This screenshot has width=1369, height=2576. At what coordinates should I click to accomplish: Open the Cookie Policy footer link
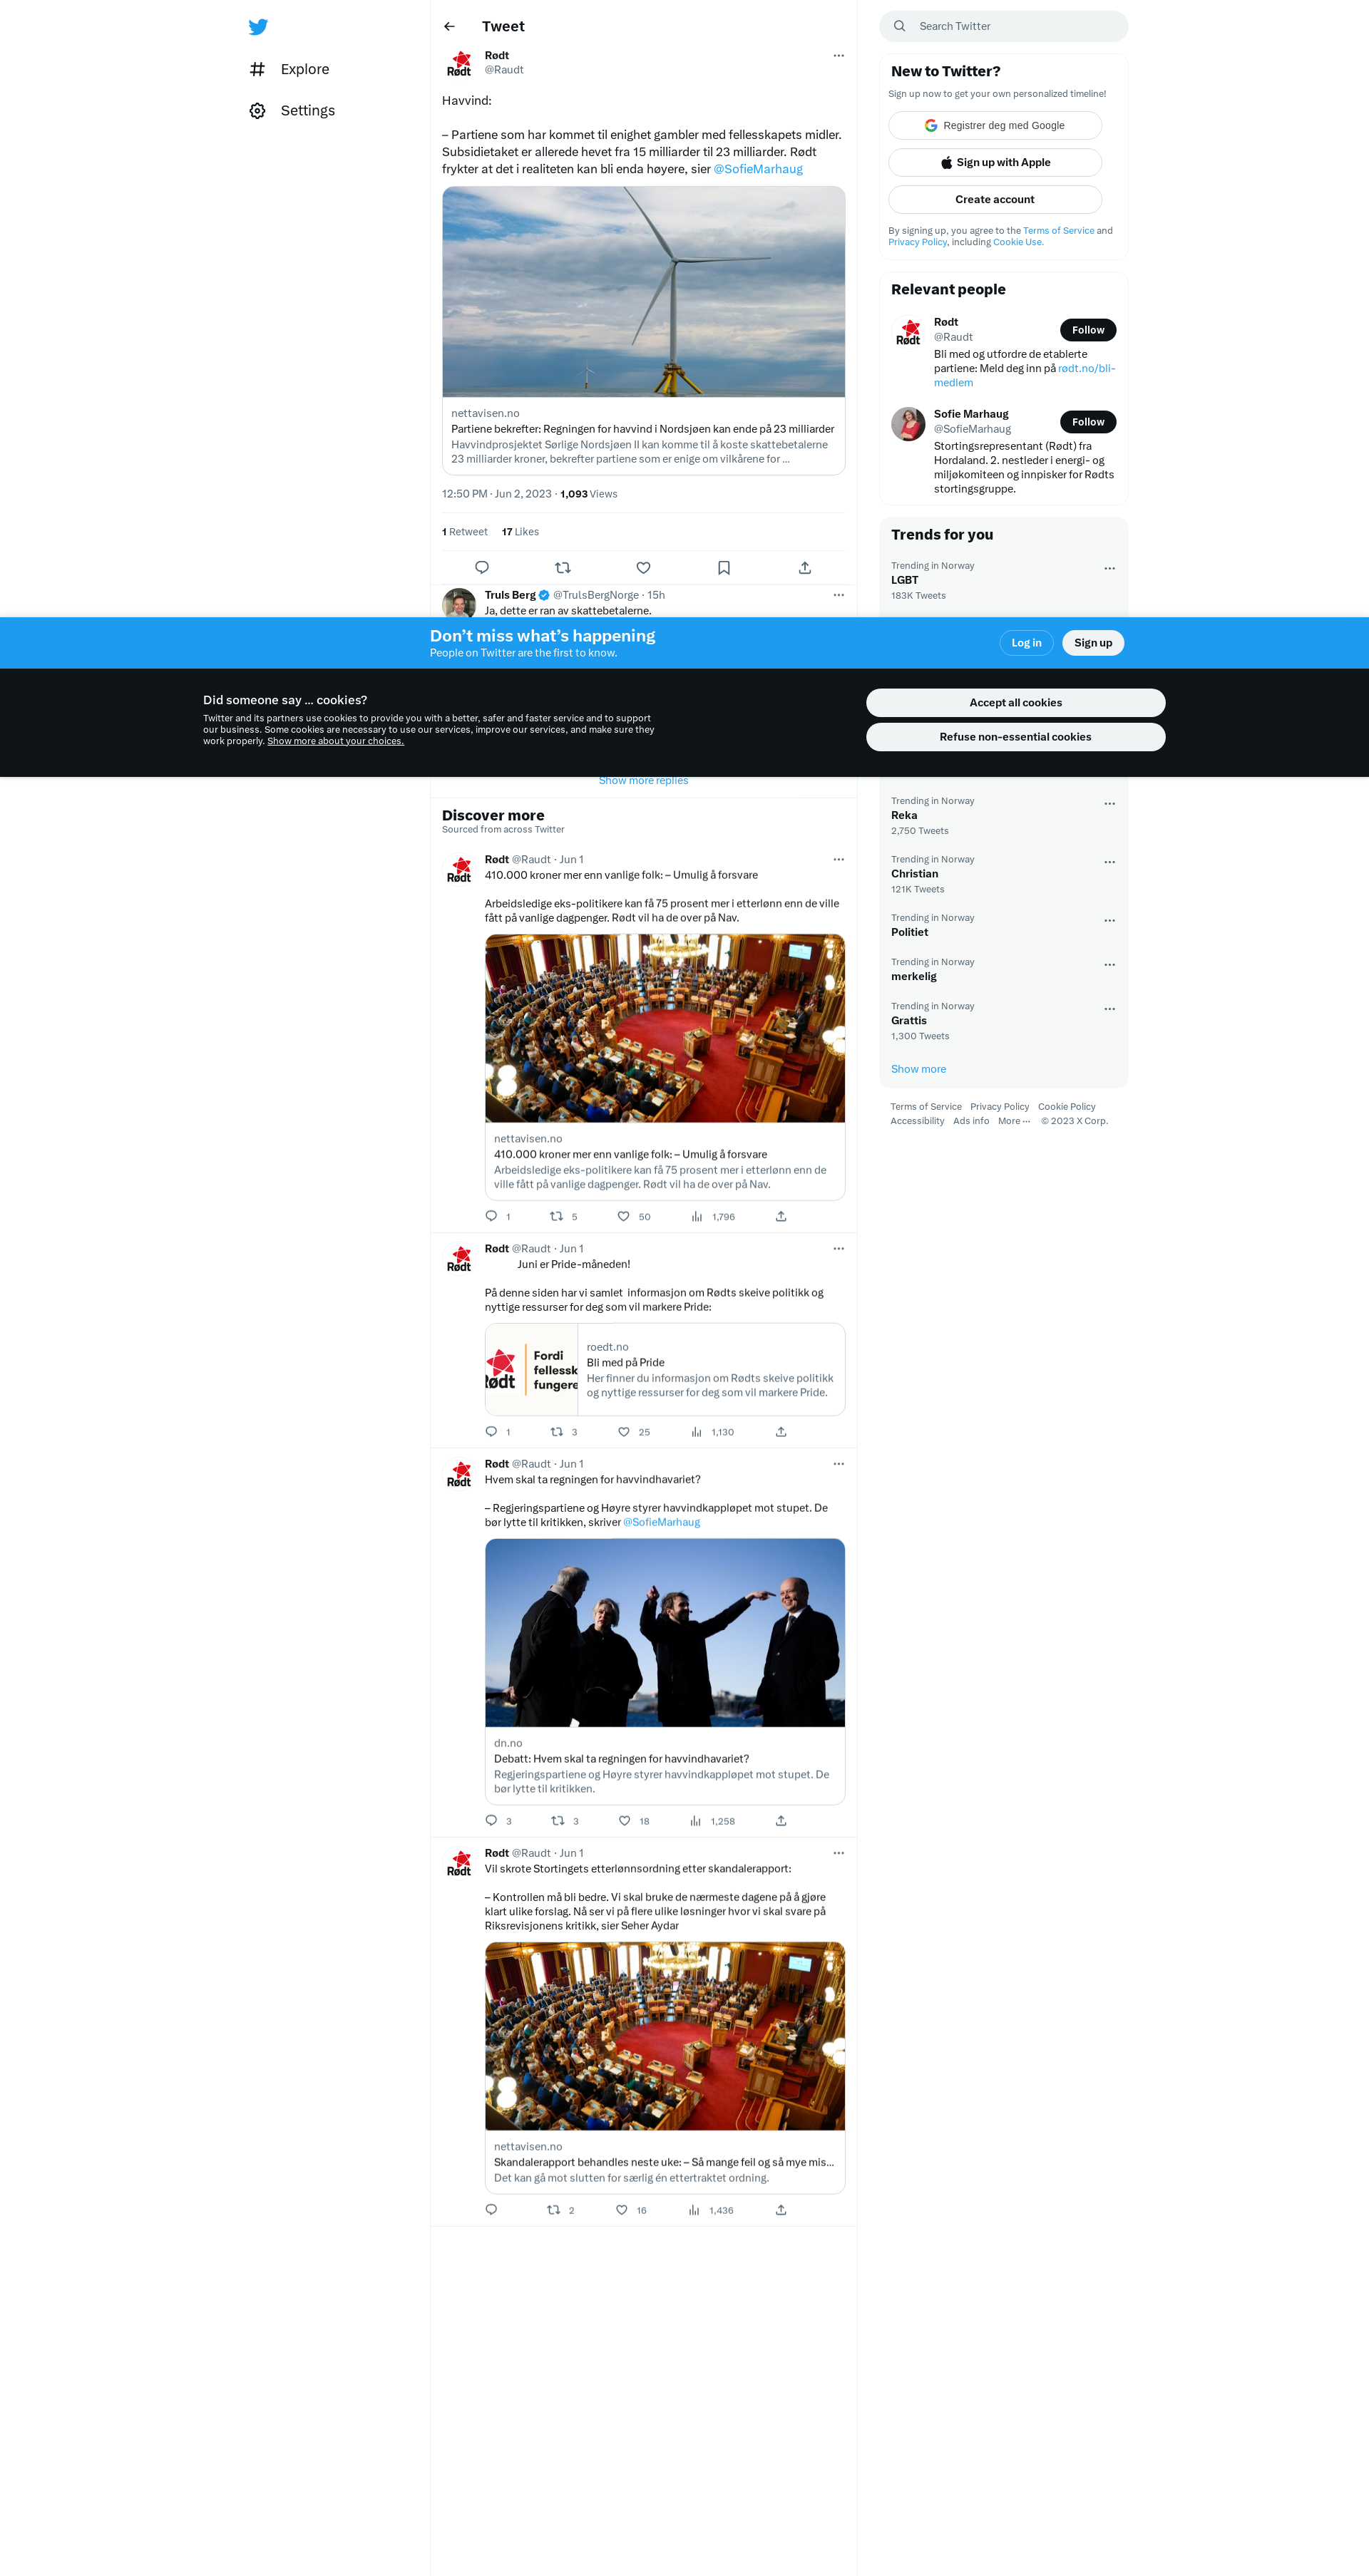click(1066, 1107)
